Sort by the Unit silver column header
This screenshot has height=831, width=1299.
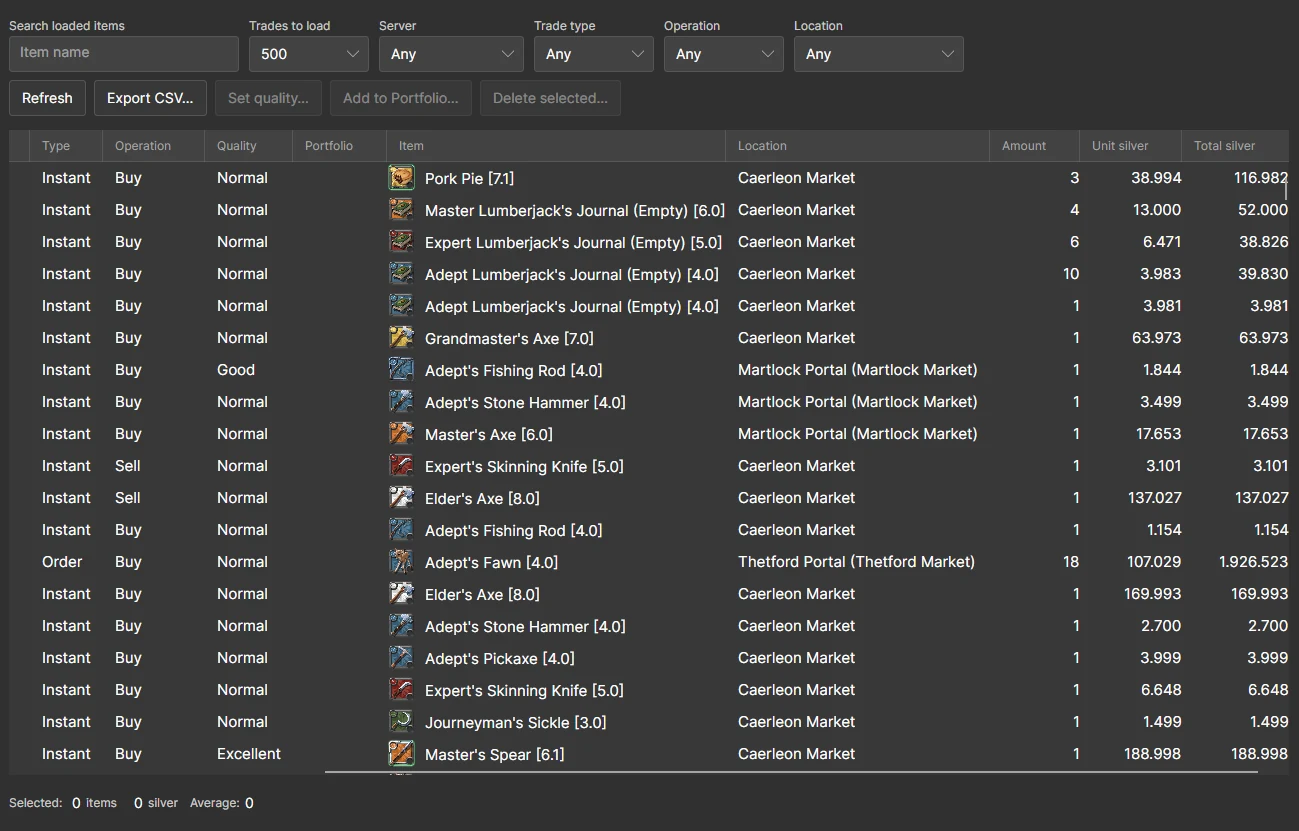[1130, 146]
